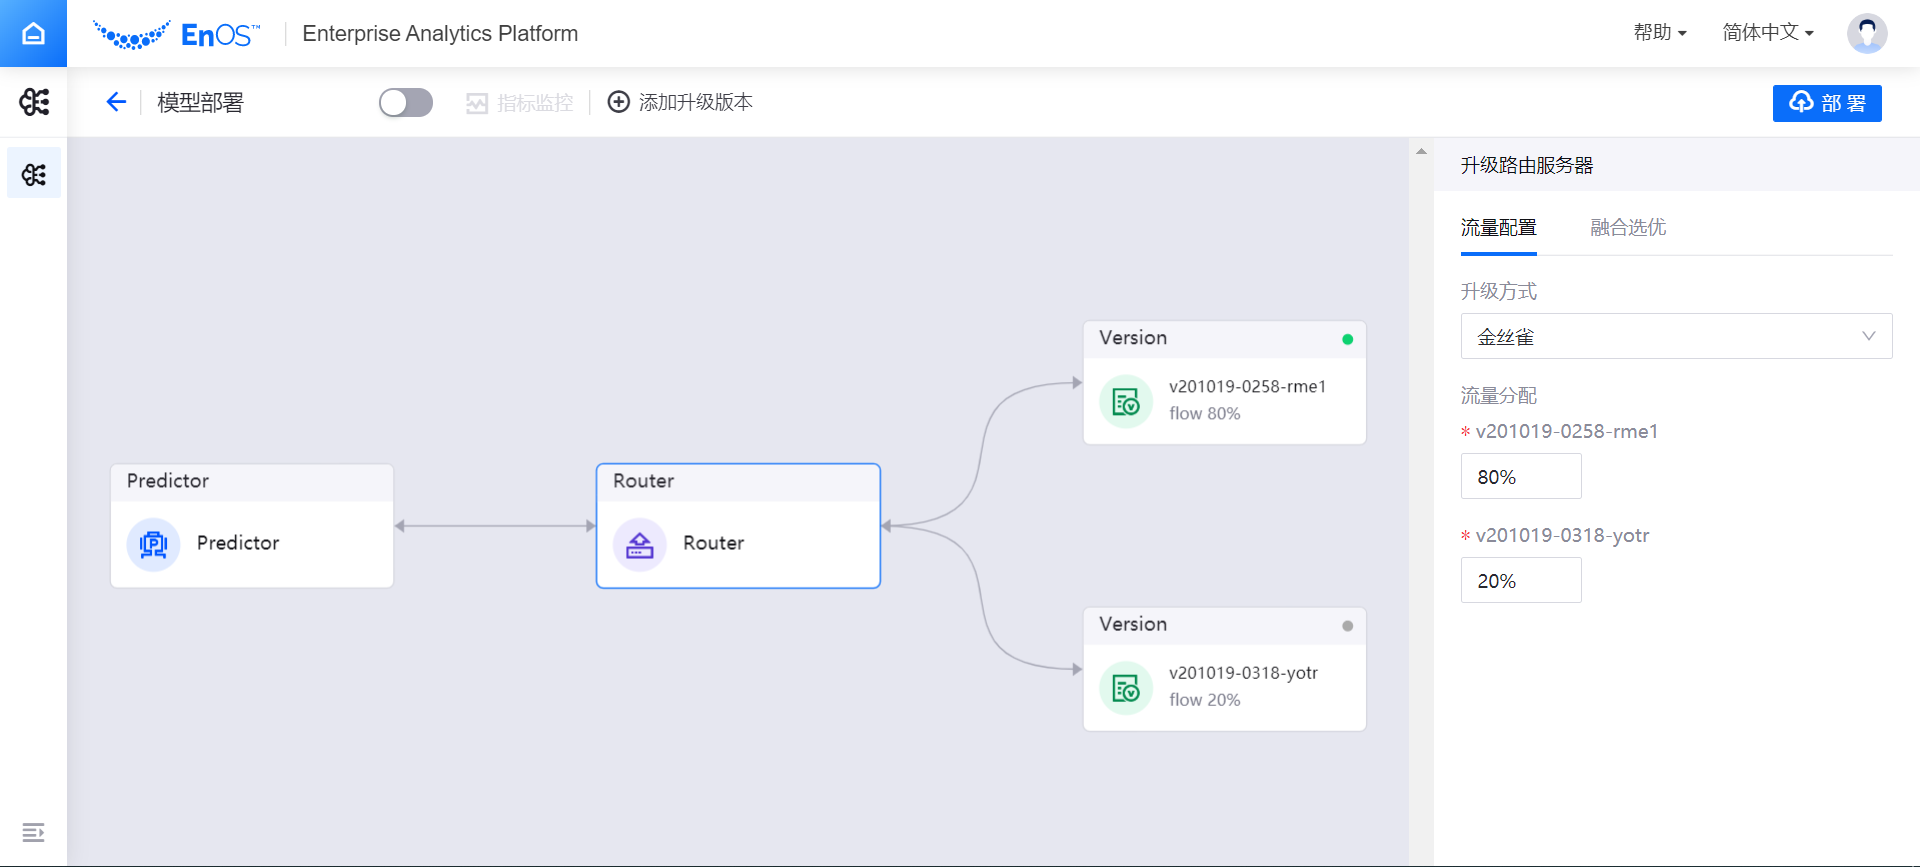Screen dimensions: 1920x867
Task: Click the home icon in top-left corner
Action: pyautogui.click(x=33, y=34)
